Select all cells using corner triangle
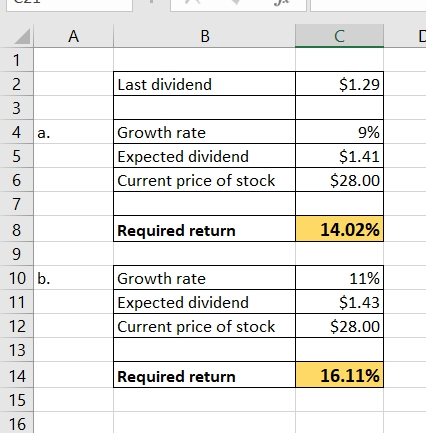Screen dimensions: 426x433 coord(22,36)
